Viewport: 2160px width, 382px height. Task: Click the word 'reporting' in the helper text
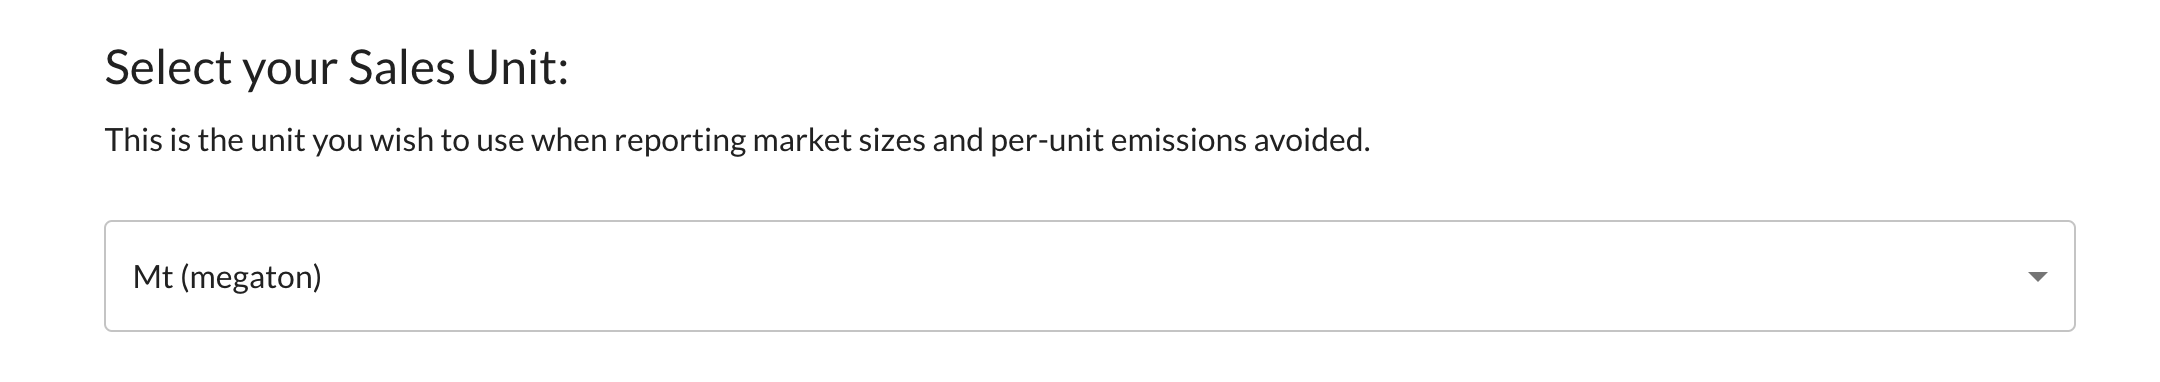coord(679,141)
